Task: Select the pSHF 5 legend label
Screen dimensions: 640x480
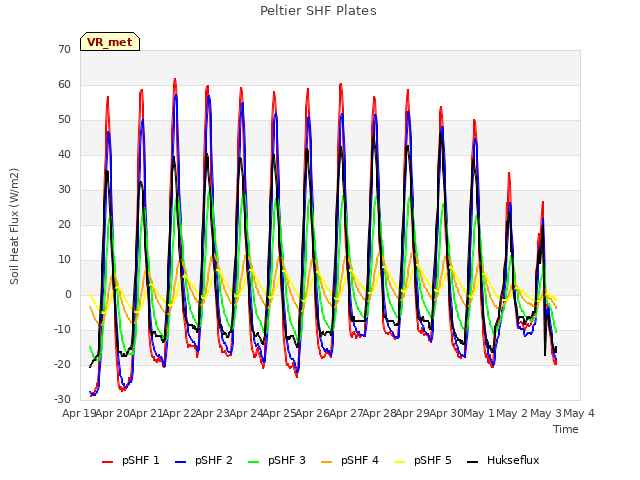Action: coord(433,460)
